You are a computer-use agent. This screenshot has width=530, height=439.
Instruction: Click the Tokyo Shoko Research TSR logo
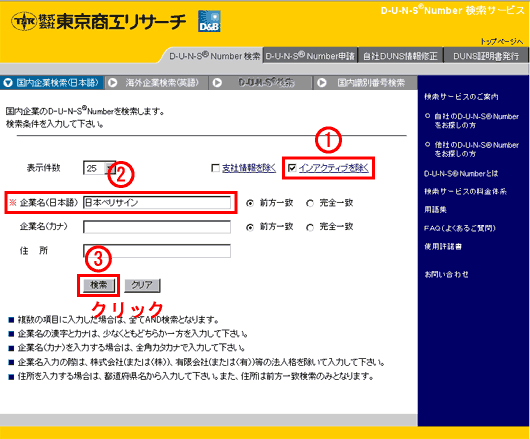[98, 22]
